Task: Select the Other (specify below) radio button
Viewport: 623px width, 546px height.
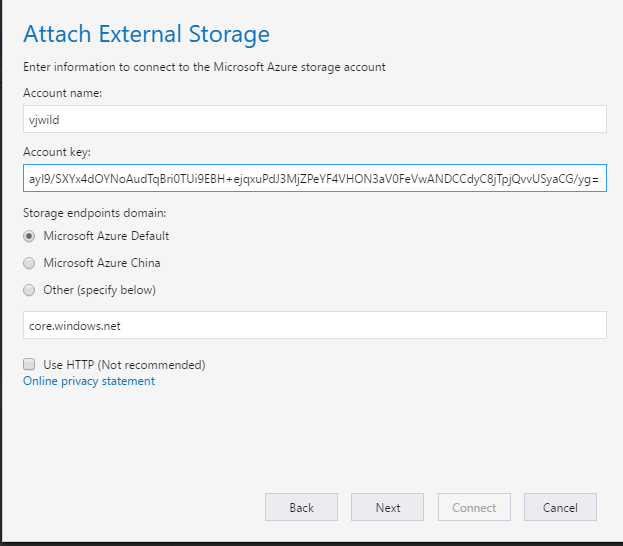Action: [30, 290]
